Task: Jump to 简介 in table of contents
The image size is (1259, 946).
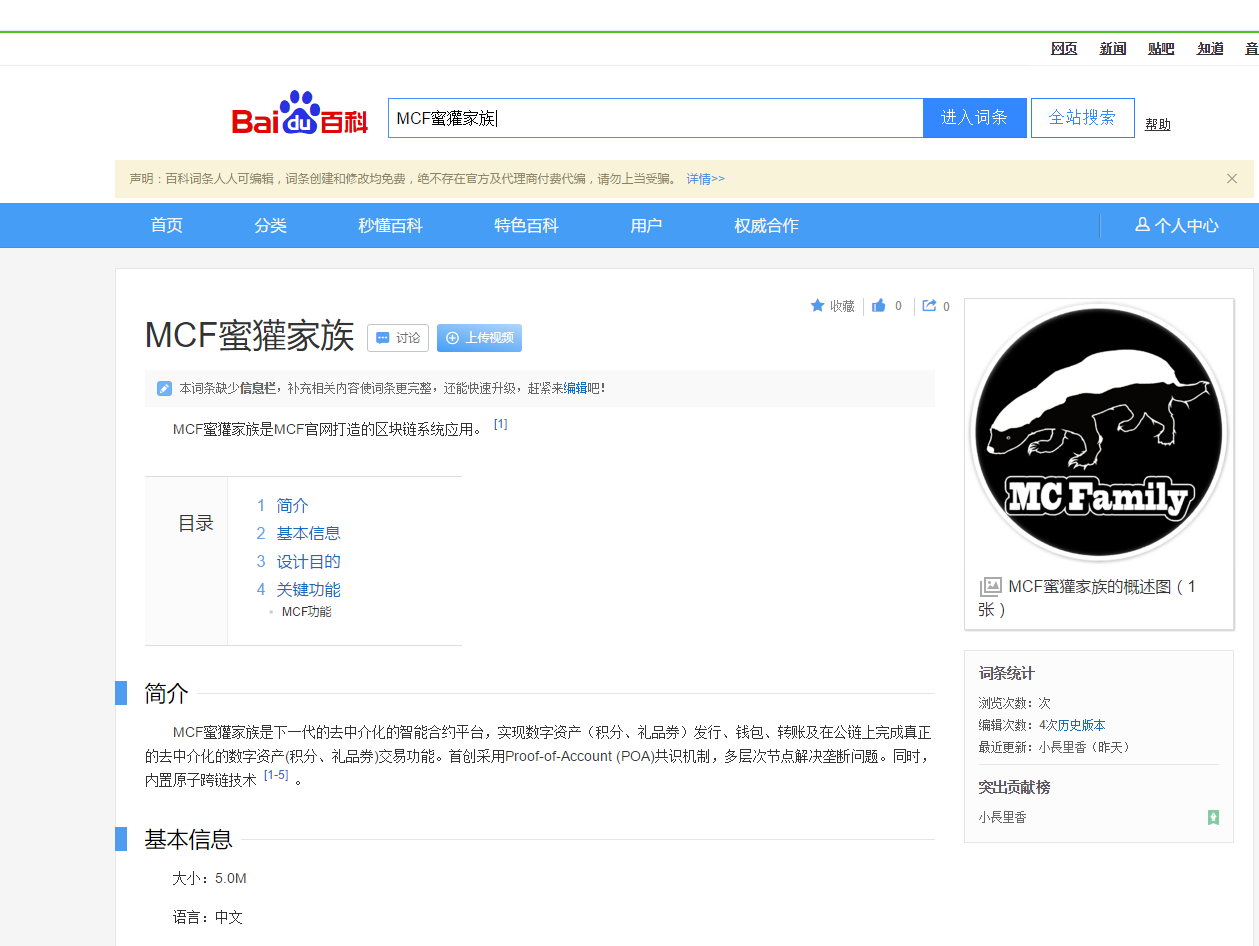Action: (x=292, y=506)
